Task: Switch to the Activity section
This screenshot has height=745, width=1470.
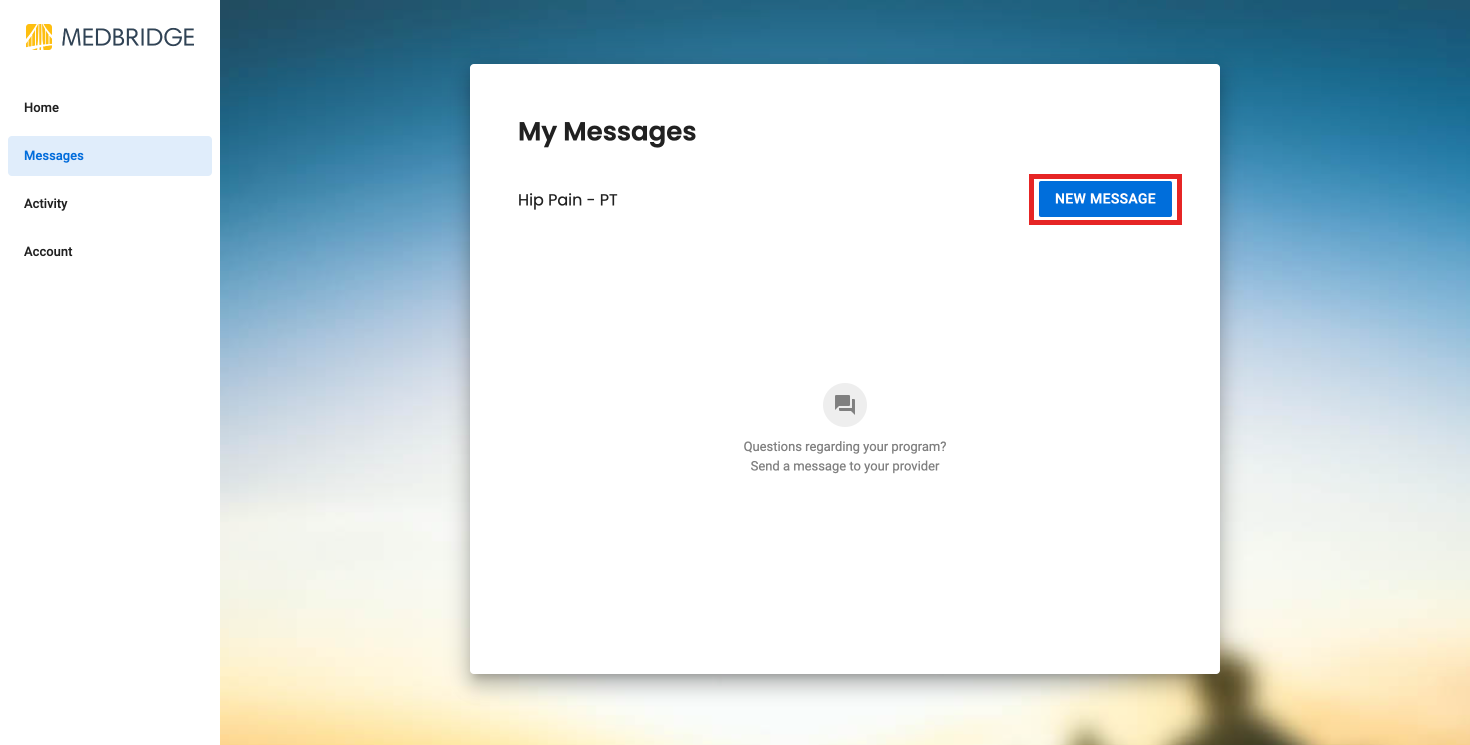Action: (46, 203)
